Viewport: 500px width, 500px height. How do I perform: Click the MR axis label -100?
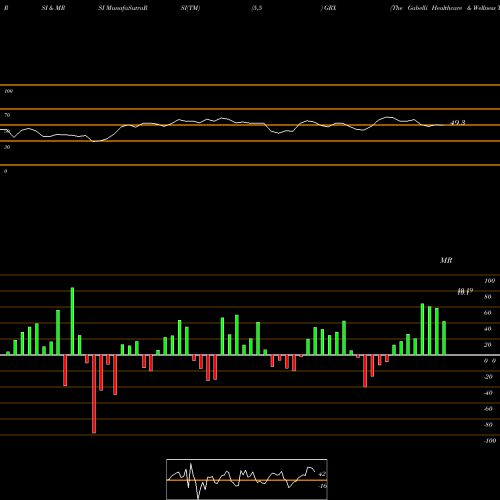tap(490, 441)
